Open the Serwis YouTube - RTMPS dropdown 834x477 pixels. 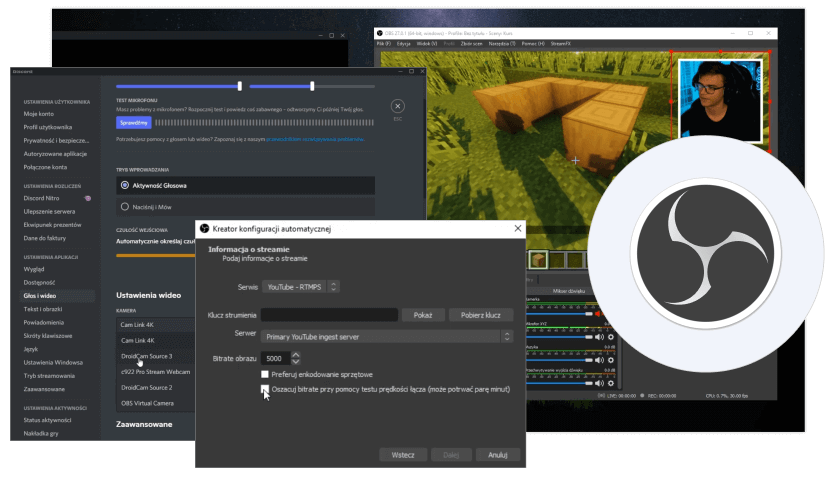click(301, 287)
